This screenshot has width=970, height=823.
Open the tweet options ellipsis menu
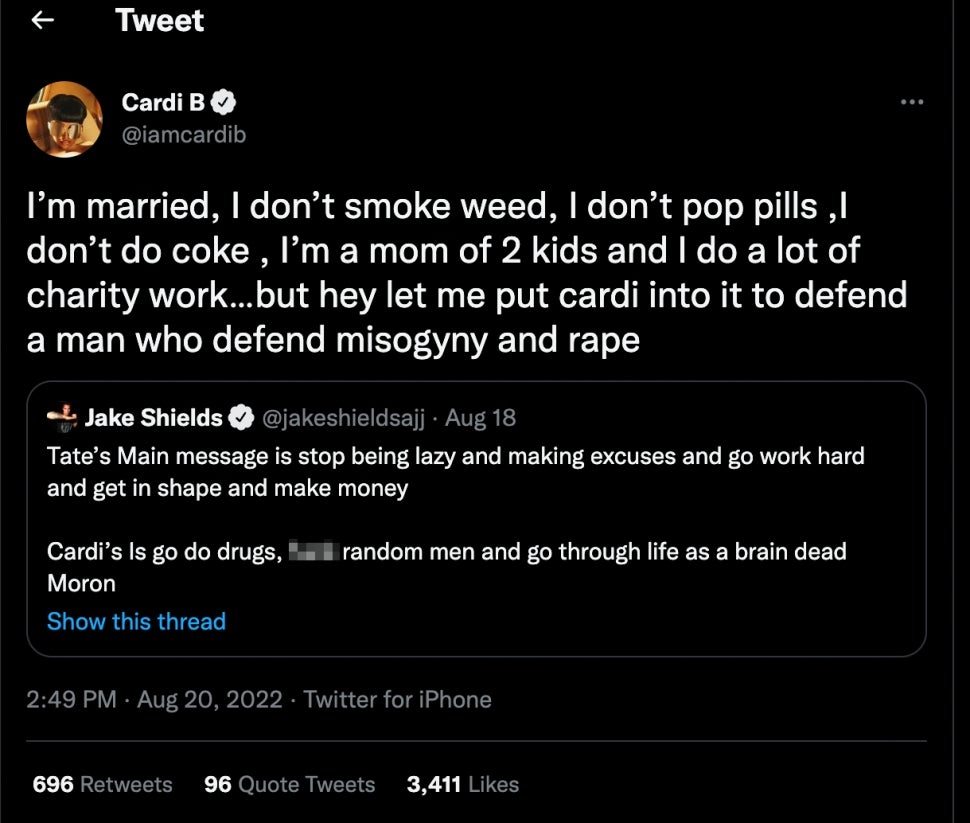[912, 101]
